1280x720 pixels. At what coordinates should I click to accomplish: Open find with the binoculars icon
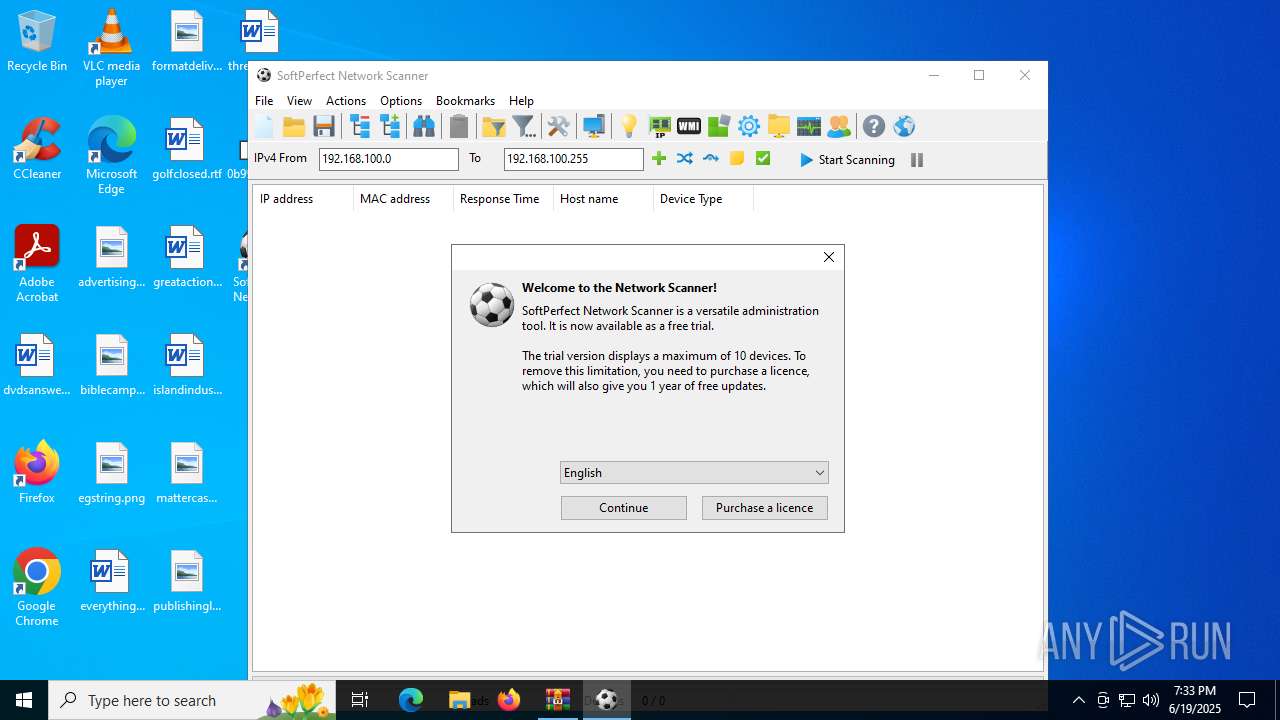(424, 126)
